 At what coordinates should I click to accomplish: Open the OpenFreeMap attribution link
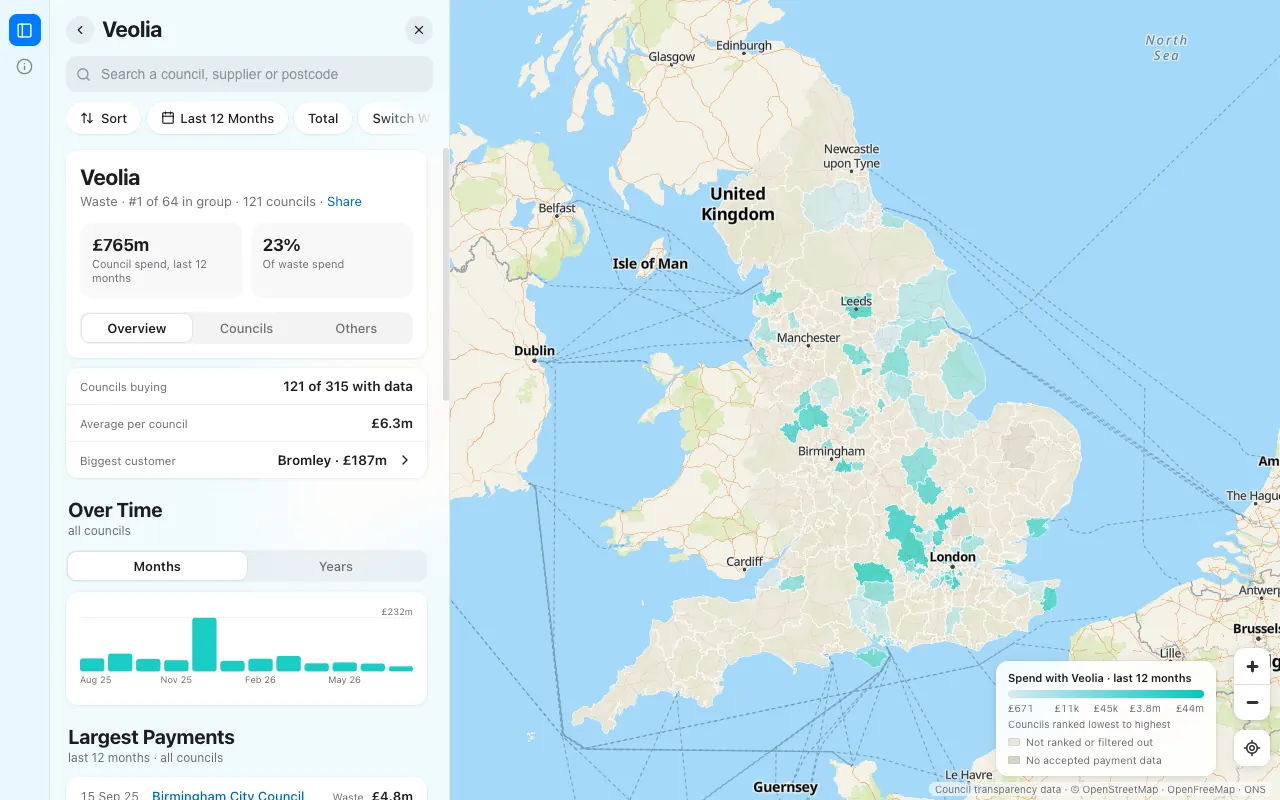click(x=1201, y=790)
